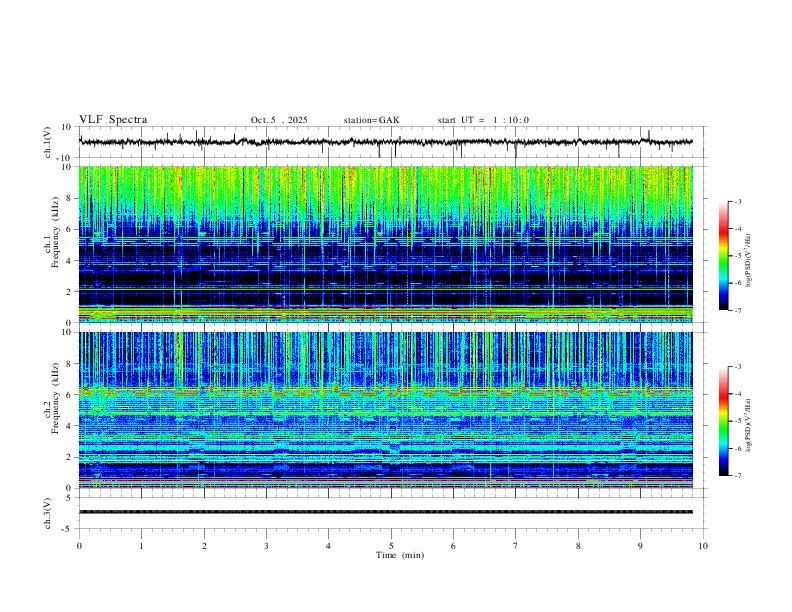Click the "-7" tick on ch.2 colorbar
Viewport: 792px width, 612px height.
click(x=737, y=476)
